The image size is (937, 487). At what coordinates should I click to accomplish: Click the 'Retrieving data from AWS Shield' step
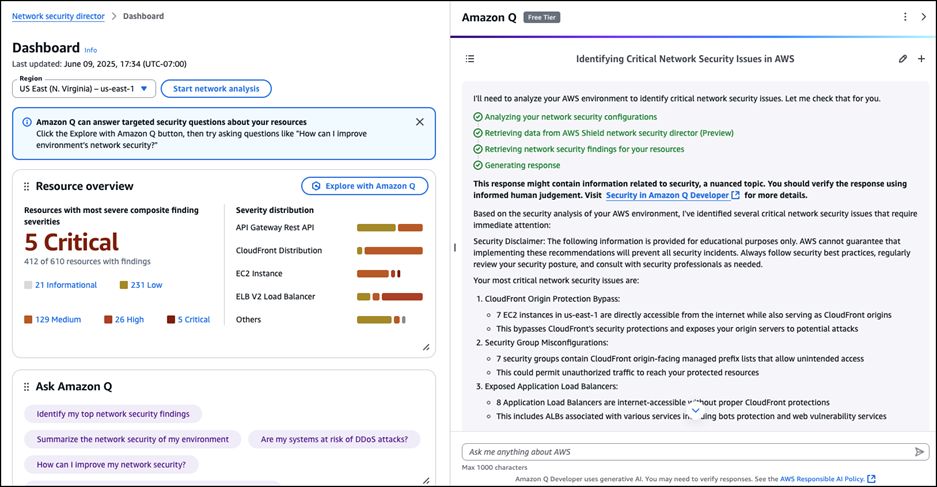[x=604, y=133]
